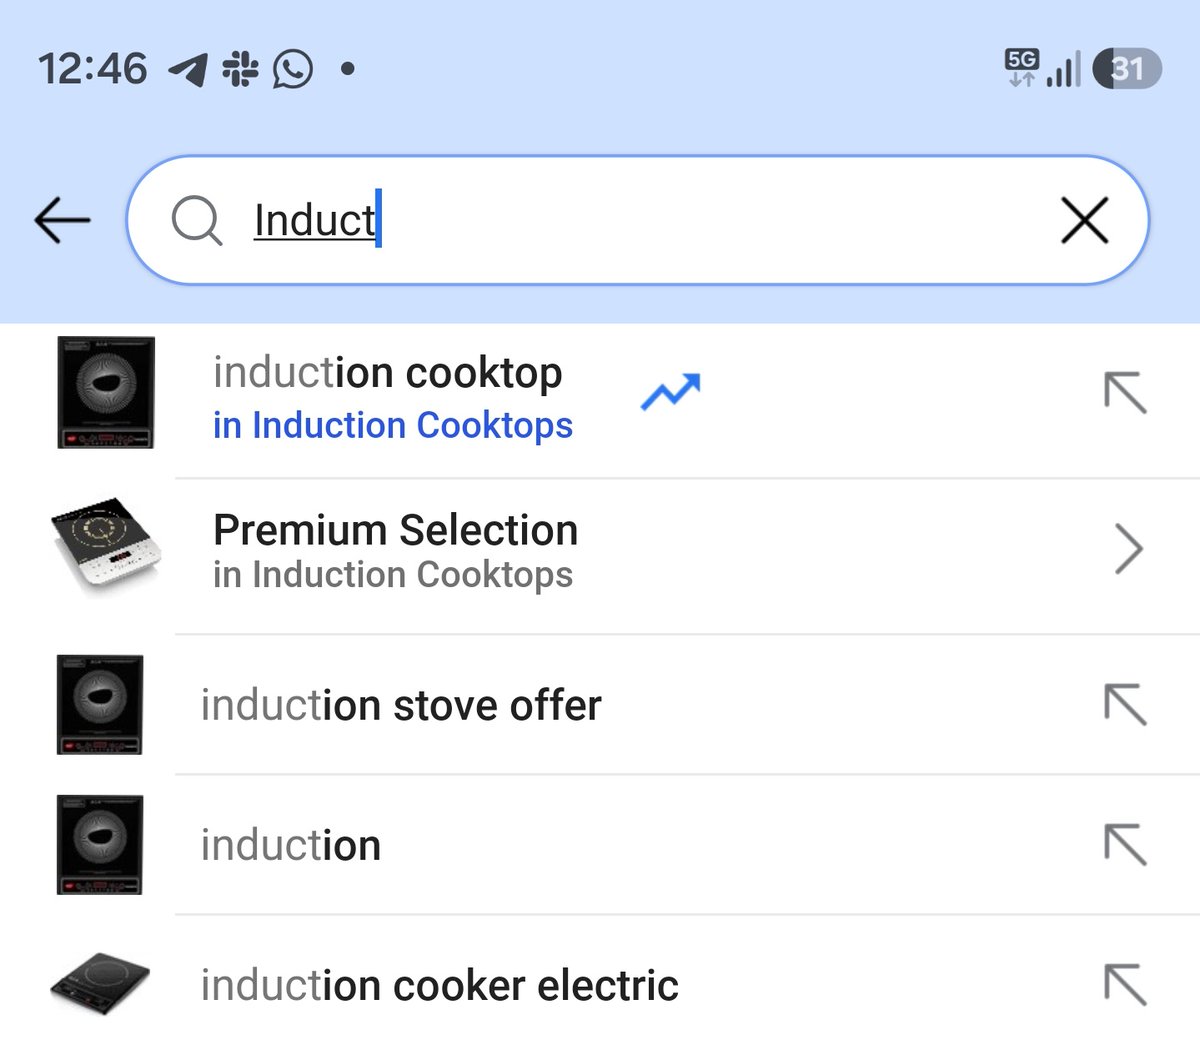Tap the magnifier search icon
Viewport: 1200px width, 1045px height.
click(196, 220)
